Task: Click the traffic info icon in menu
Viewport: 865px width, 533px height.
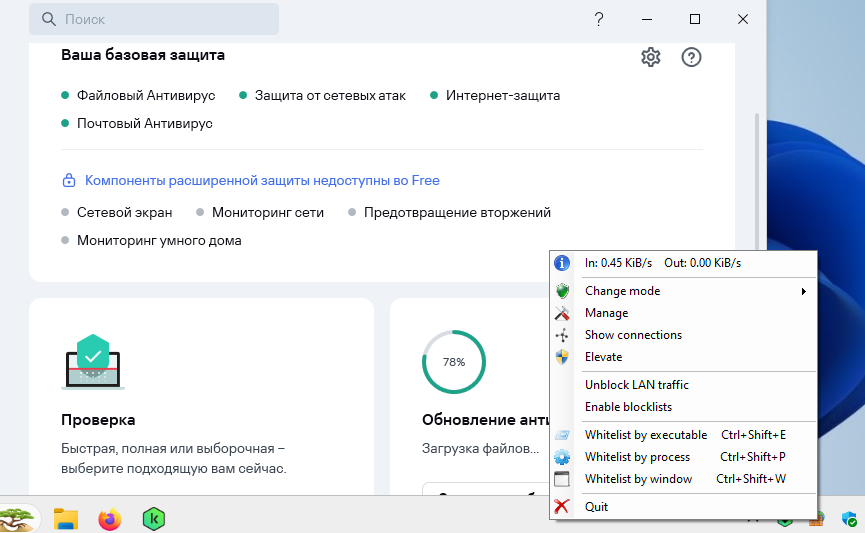Action: pyautogui.click(x=562, y=263)
